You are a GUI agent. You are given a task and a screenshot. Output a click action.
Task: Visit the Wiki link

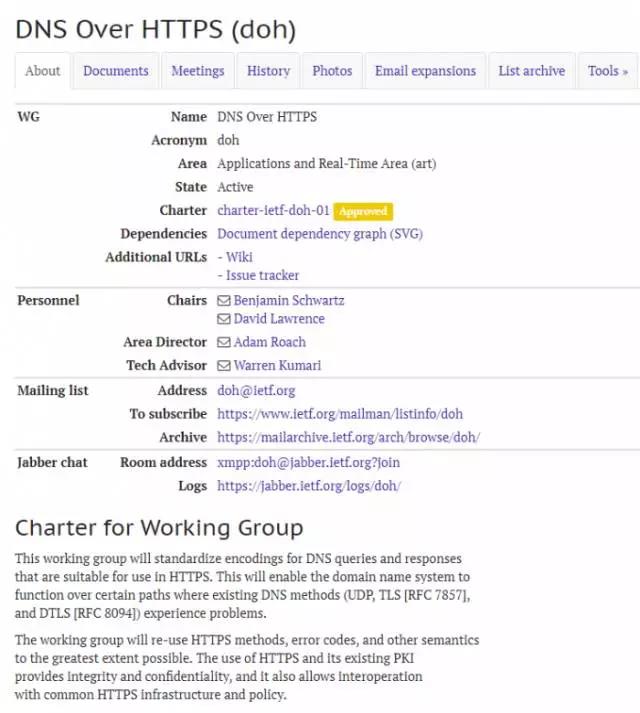pos(239,257)
